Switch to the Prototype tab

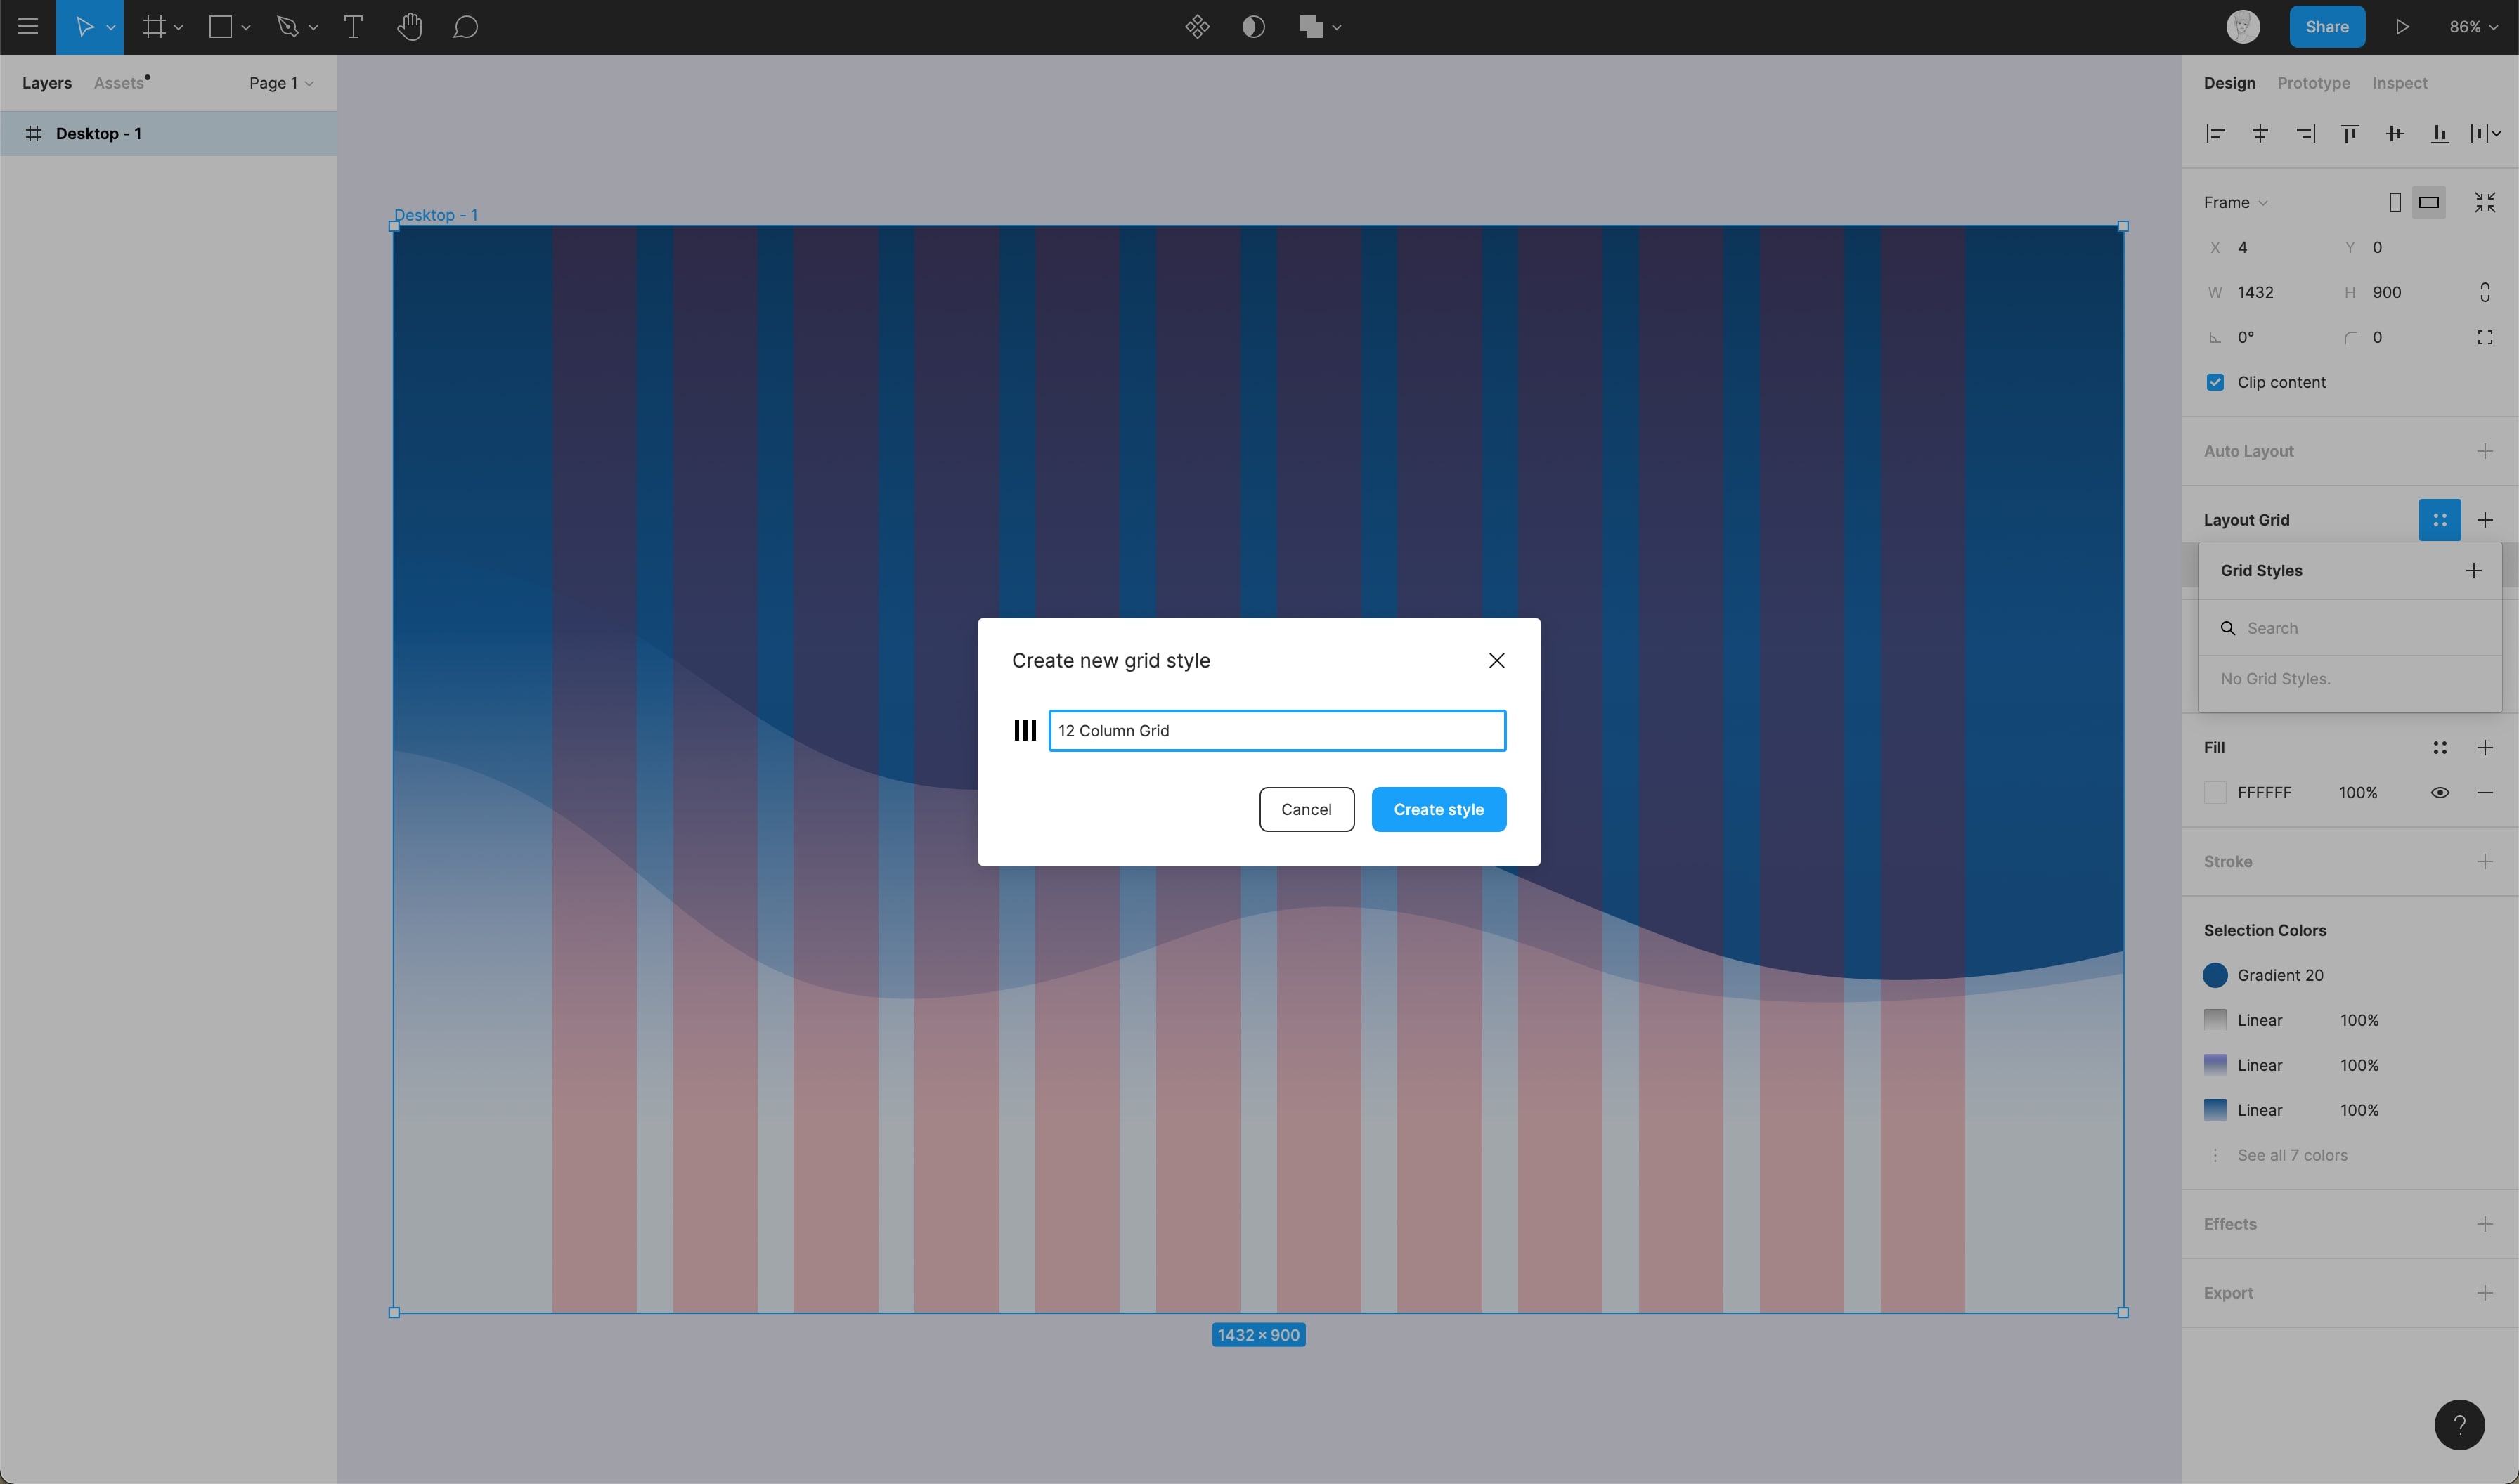pyautogui.click(x=2313, y=83)
